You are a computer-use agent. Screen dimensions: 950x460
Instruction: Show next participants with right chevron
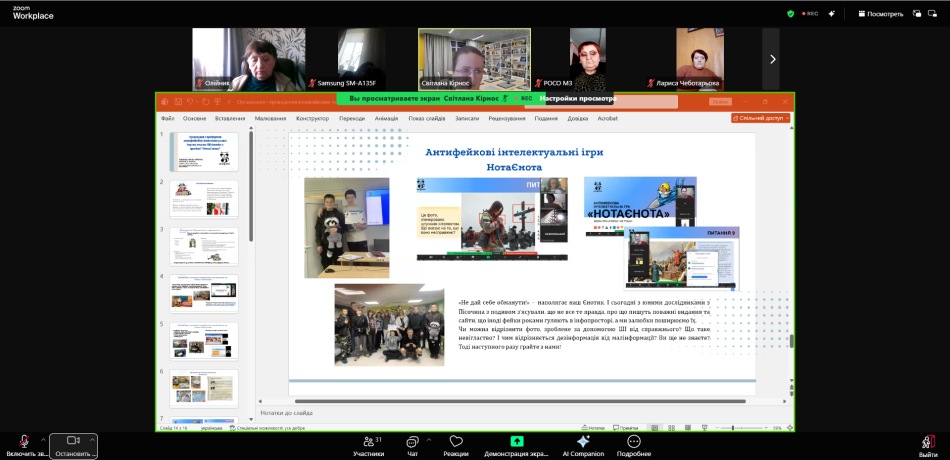[x=771, y=59]
